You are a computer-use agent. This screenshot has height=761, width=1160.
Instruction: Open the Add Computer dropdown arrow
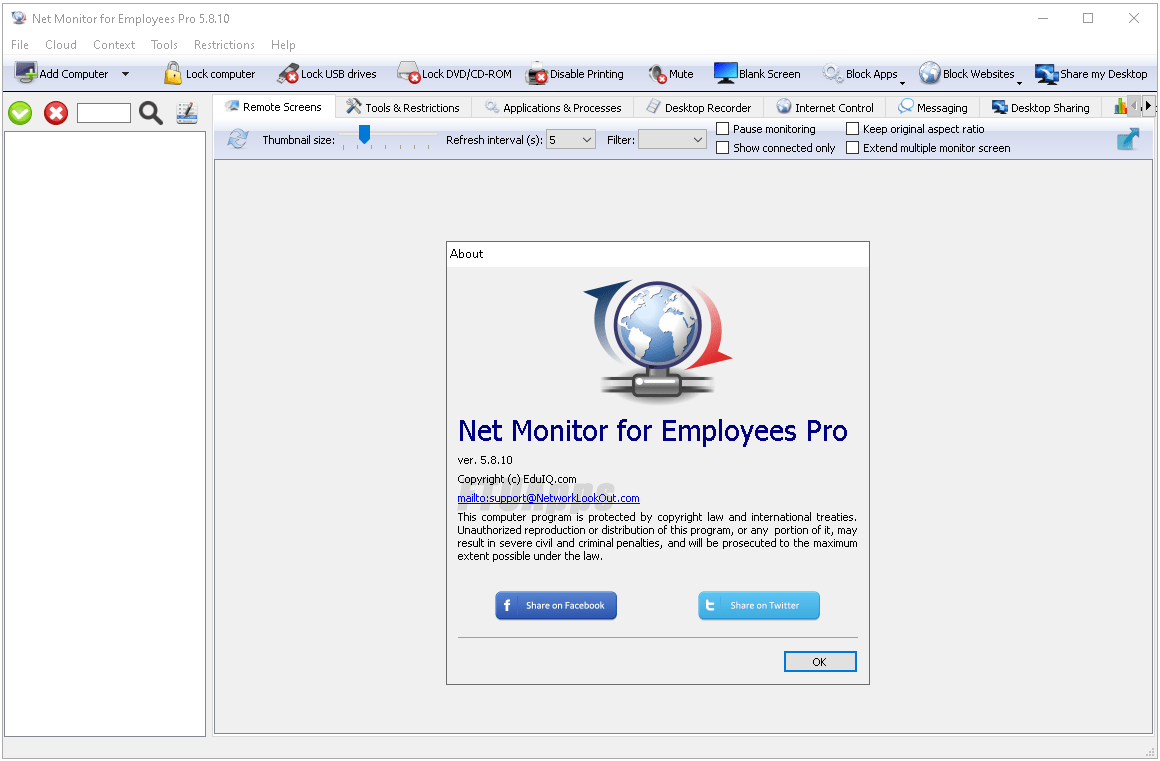point(125,74)
